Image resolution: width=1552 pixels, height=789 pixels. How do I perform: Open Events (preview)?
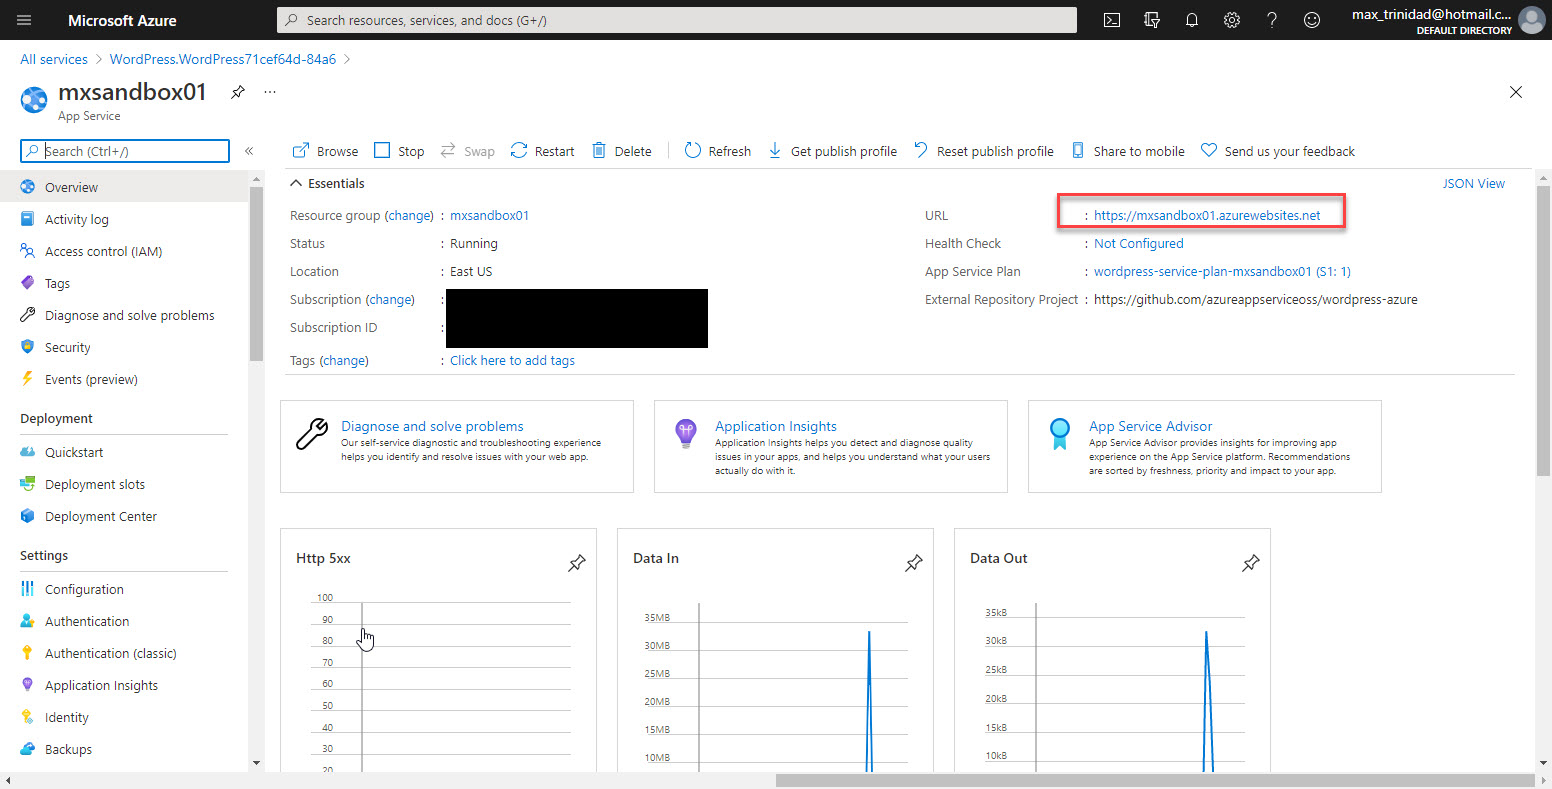pyautogui.click(x=124, y=379)
